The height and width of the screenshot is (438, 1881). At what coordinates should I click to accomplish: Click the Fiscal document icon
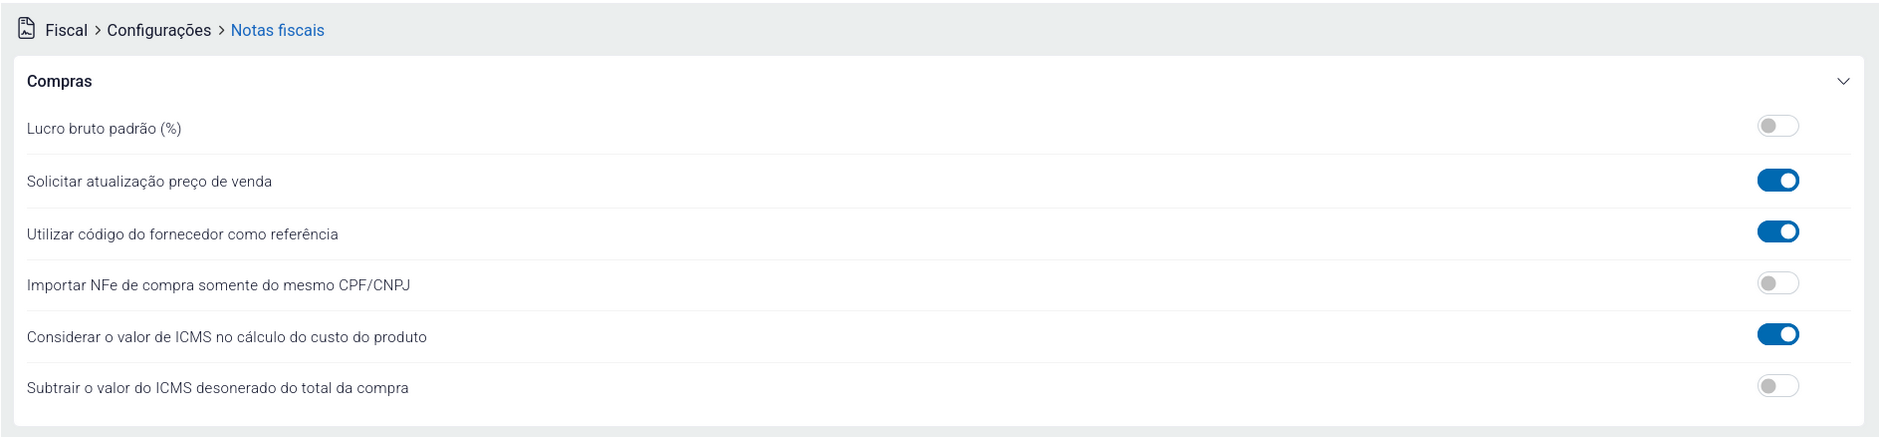point(27,29)
